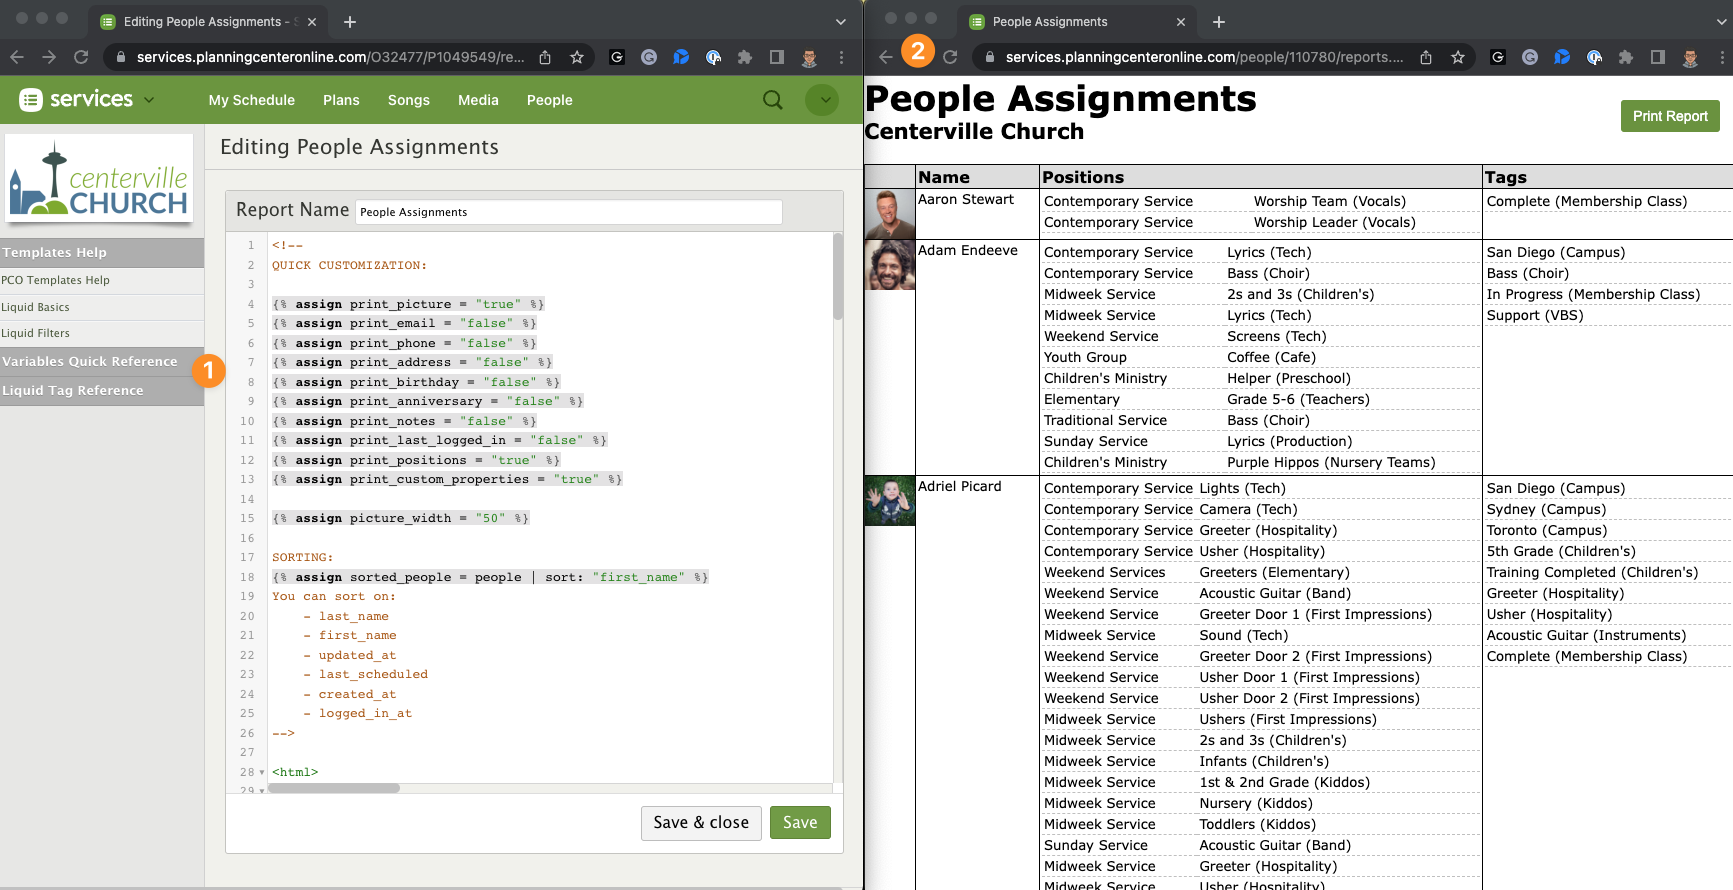Select the People Assignments browser tab

1077,21
